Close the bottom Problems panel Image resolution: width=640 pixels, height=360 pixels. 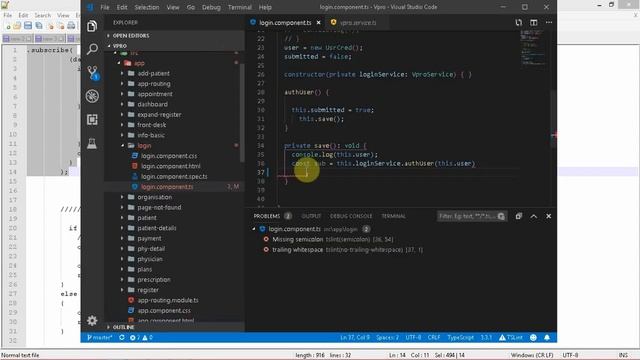point(549,216)
